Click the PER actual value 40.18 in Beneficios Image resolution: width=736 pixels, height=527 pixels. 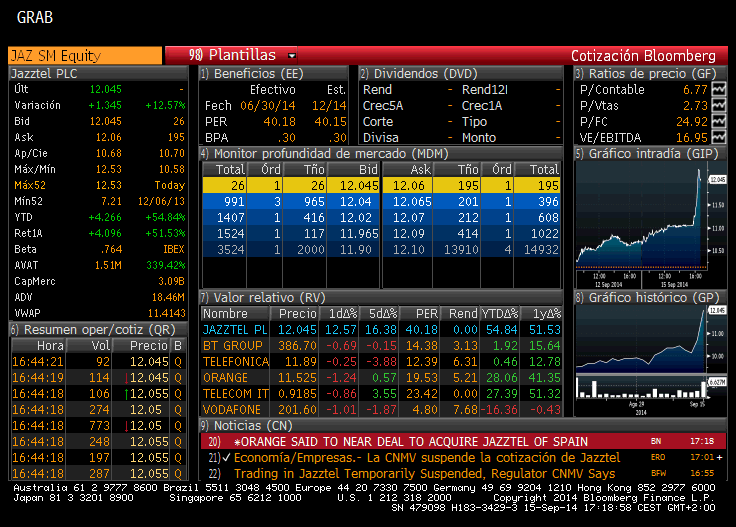click(279, 122)
